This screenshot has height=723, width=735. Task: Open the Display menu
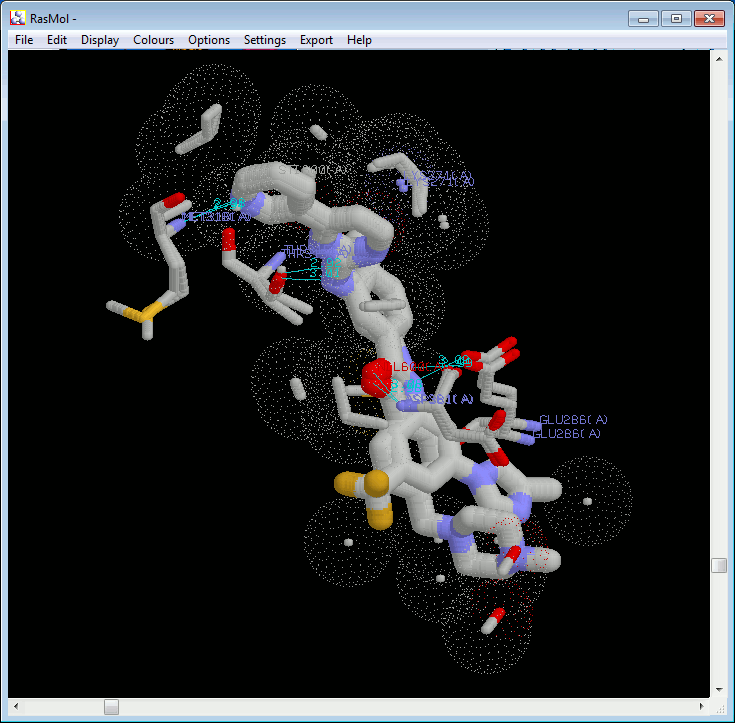[x=100, y=40]
